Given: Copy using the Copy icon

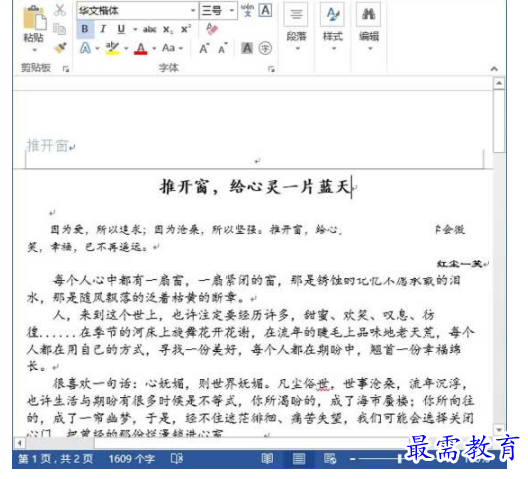Looking at the screenshot, I should pos(60,29).
